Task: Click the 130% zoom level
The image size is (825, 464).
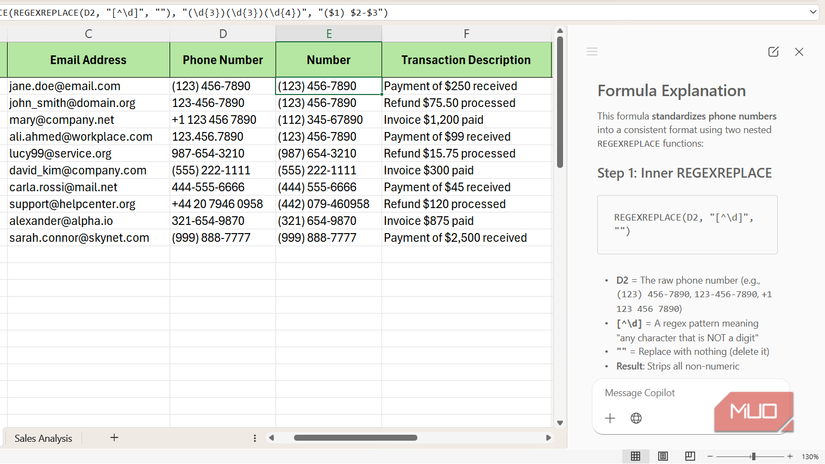Action: click(810, 457)
